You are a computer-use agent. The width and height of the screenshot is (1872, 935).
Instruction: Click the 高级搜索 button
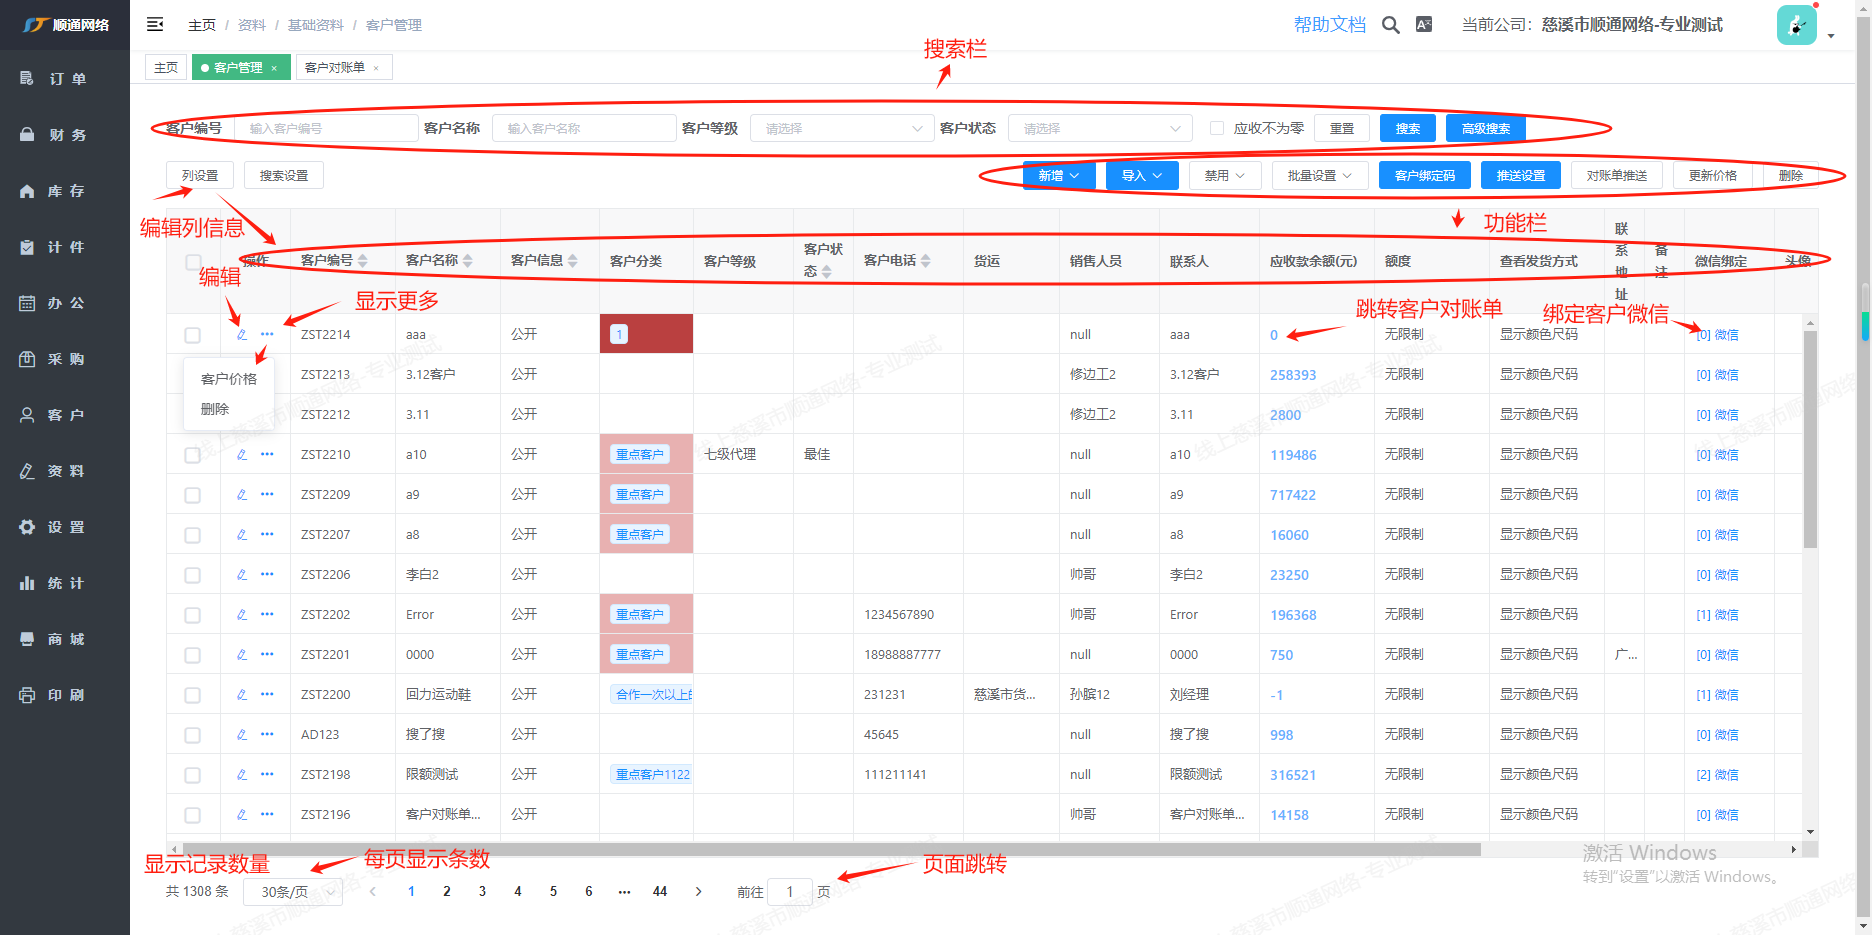point(1486,128)
